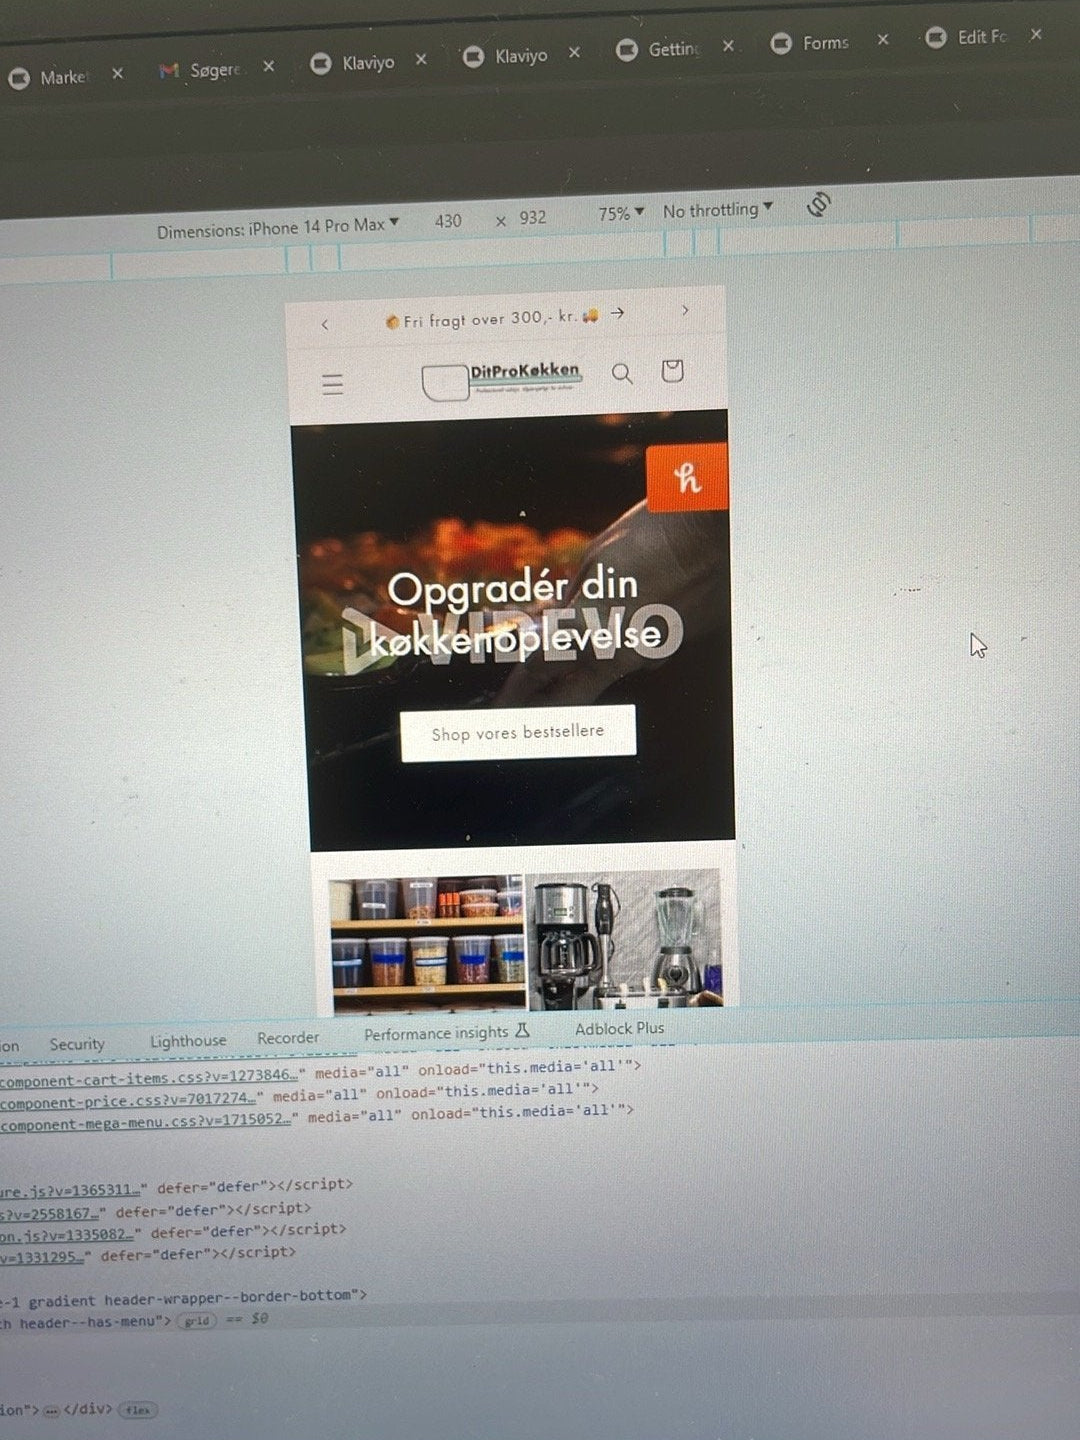Click Shop vores bestsellere button
This screenshot has height=1440, width=1080.
click(518, 733)
